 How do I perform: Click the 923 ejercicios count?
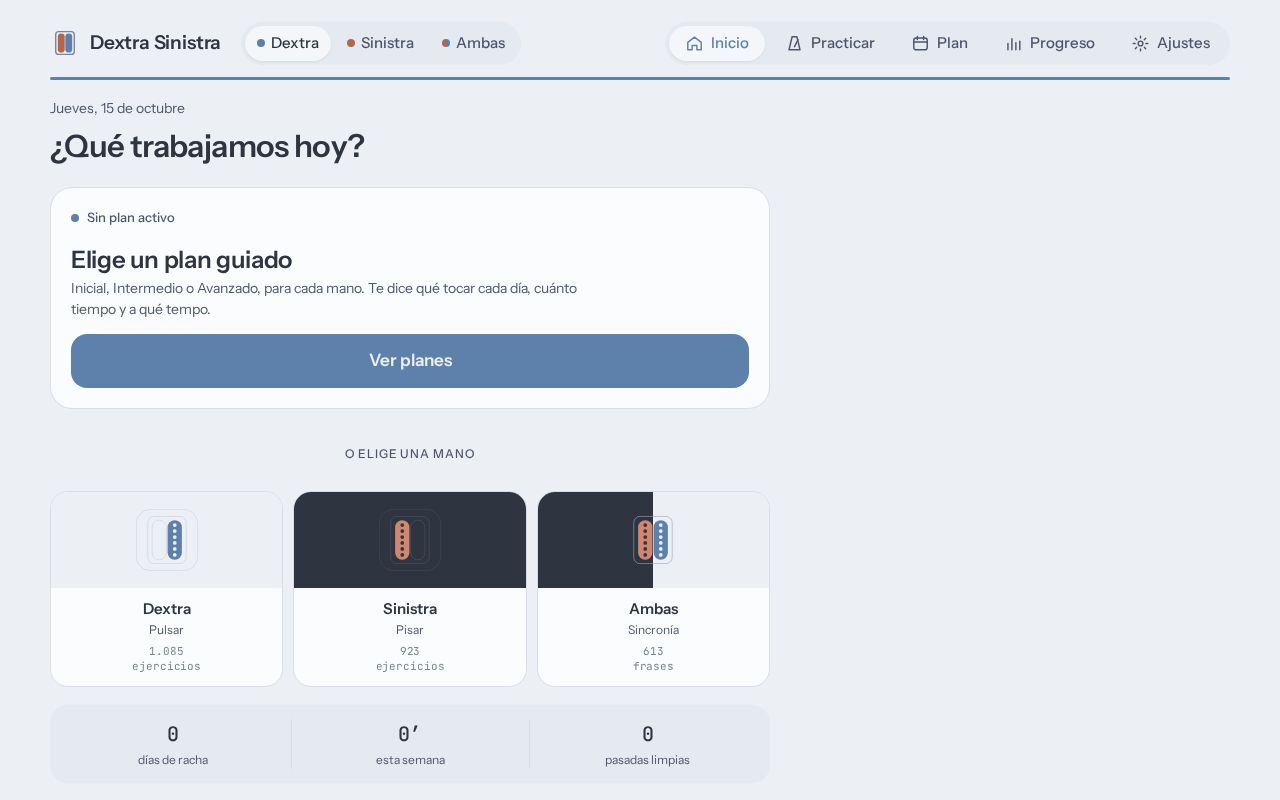[410, 658]
